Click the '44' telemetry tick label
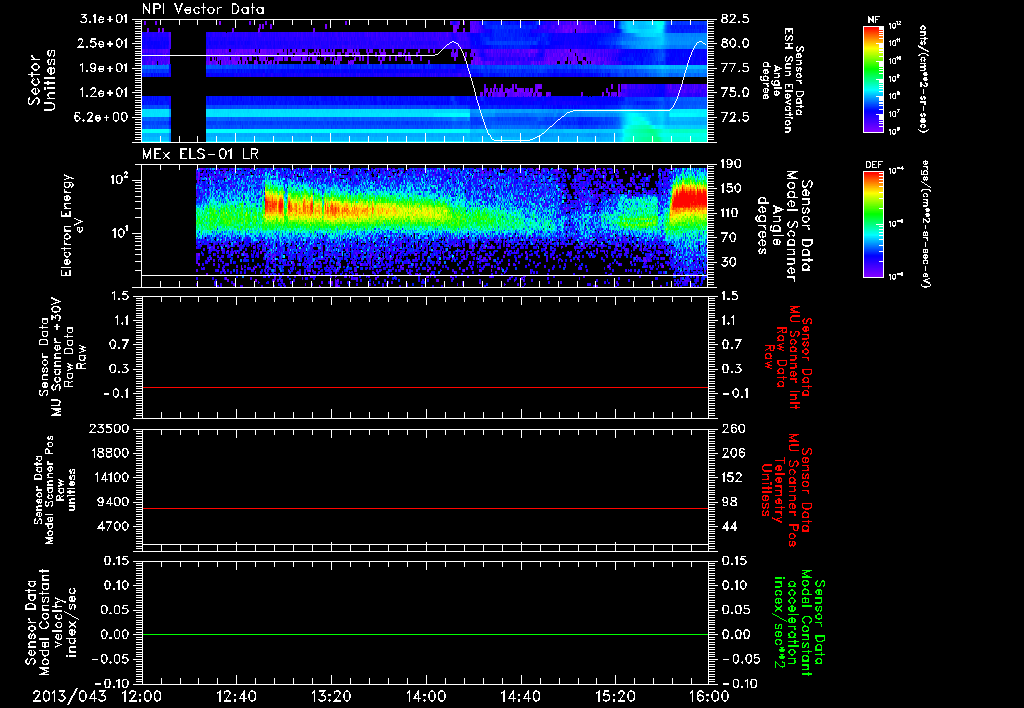1024x708 pixels. click(x=728, y=526)
